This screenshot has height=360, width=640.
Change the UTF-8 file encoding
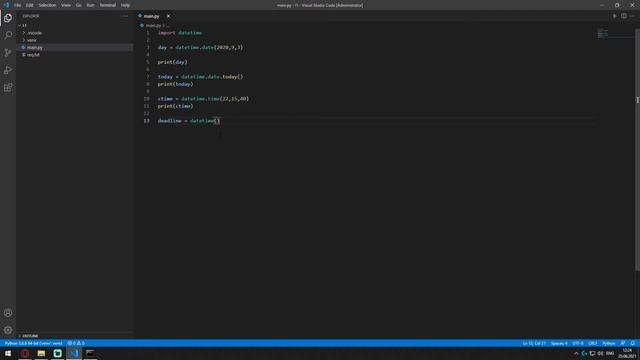point(578,343)
